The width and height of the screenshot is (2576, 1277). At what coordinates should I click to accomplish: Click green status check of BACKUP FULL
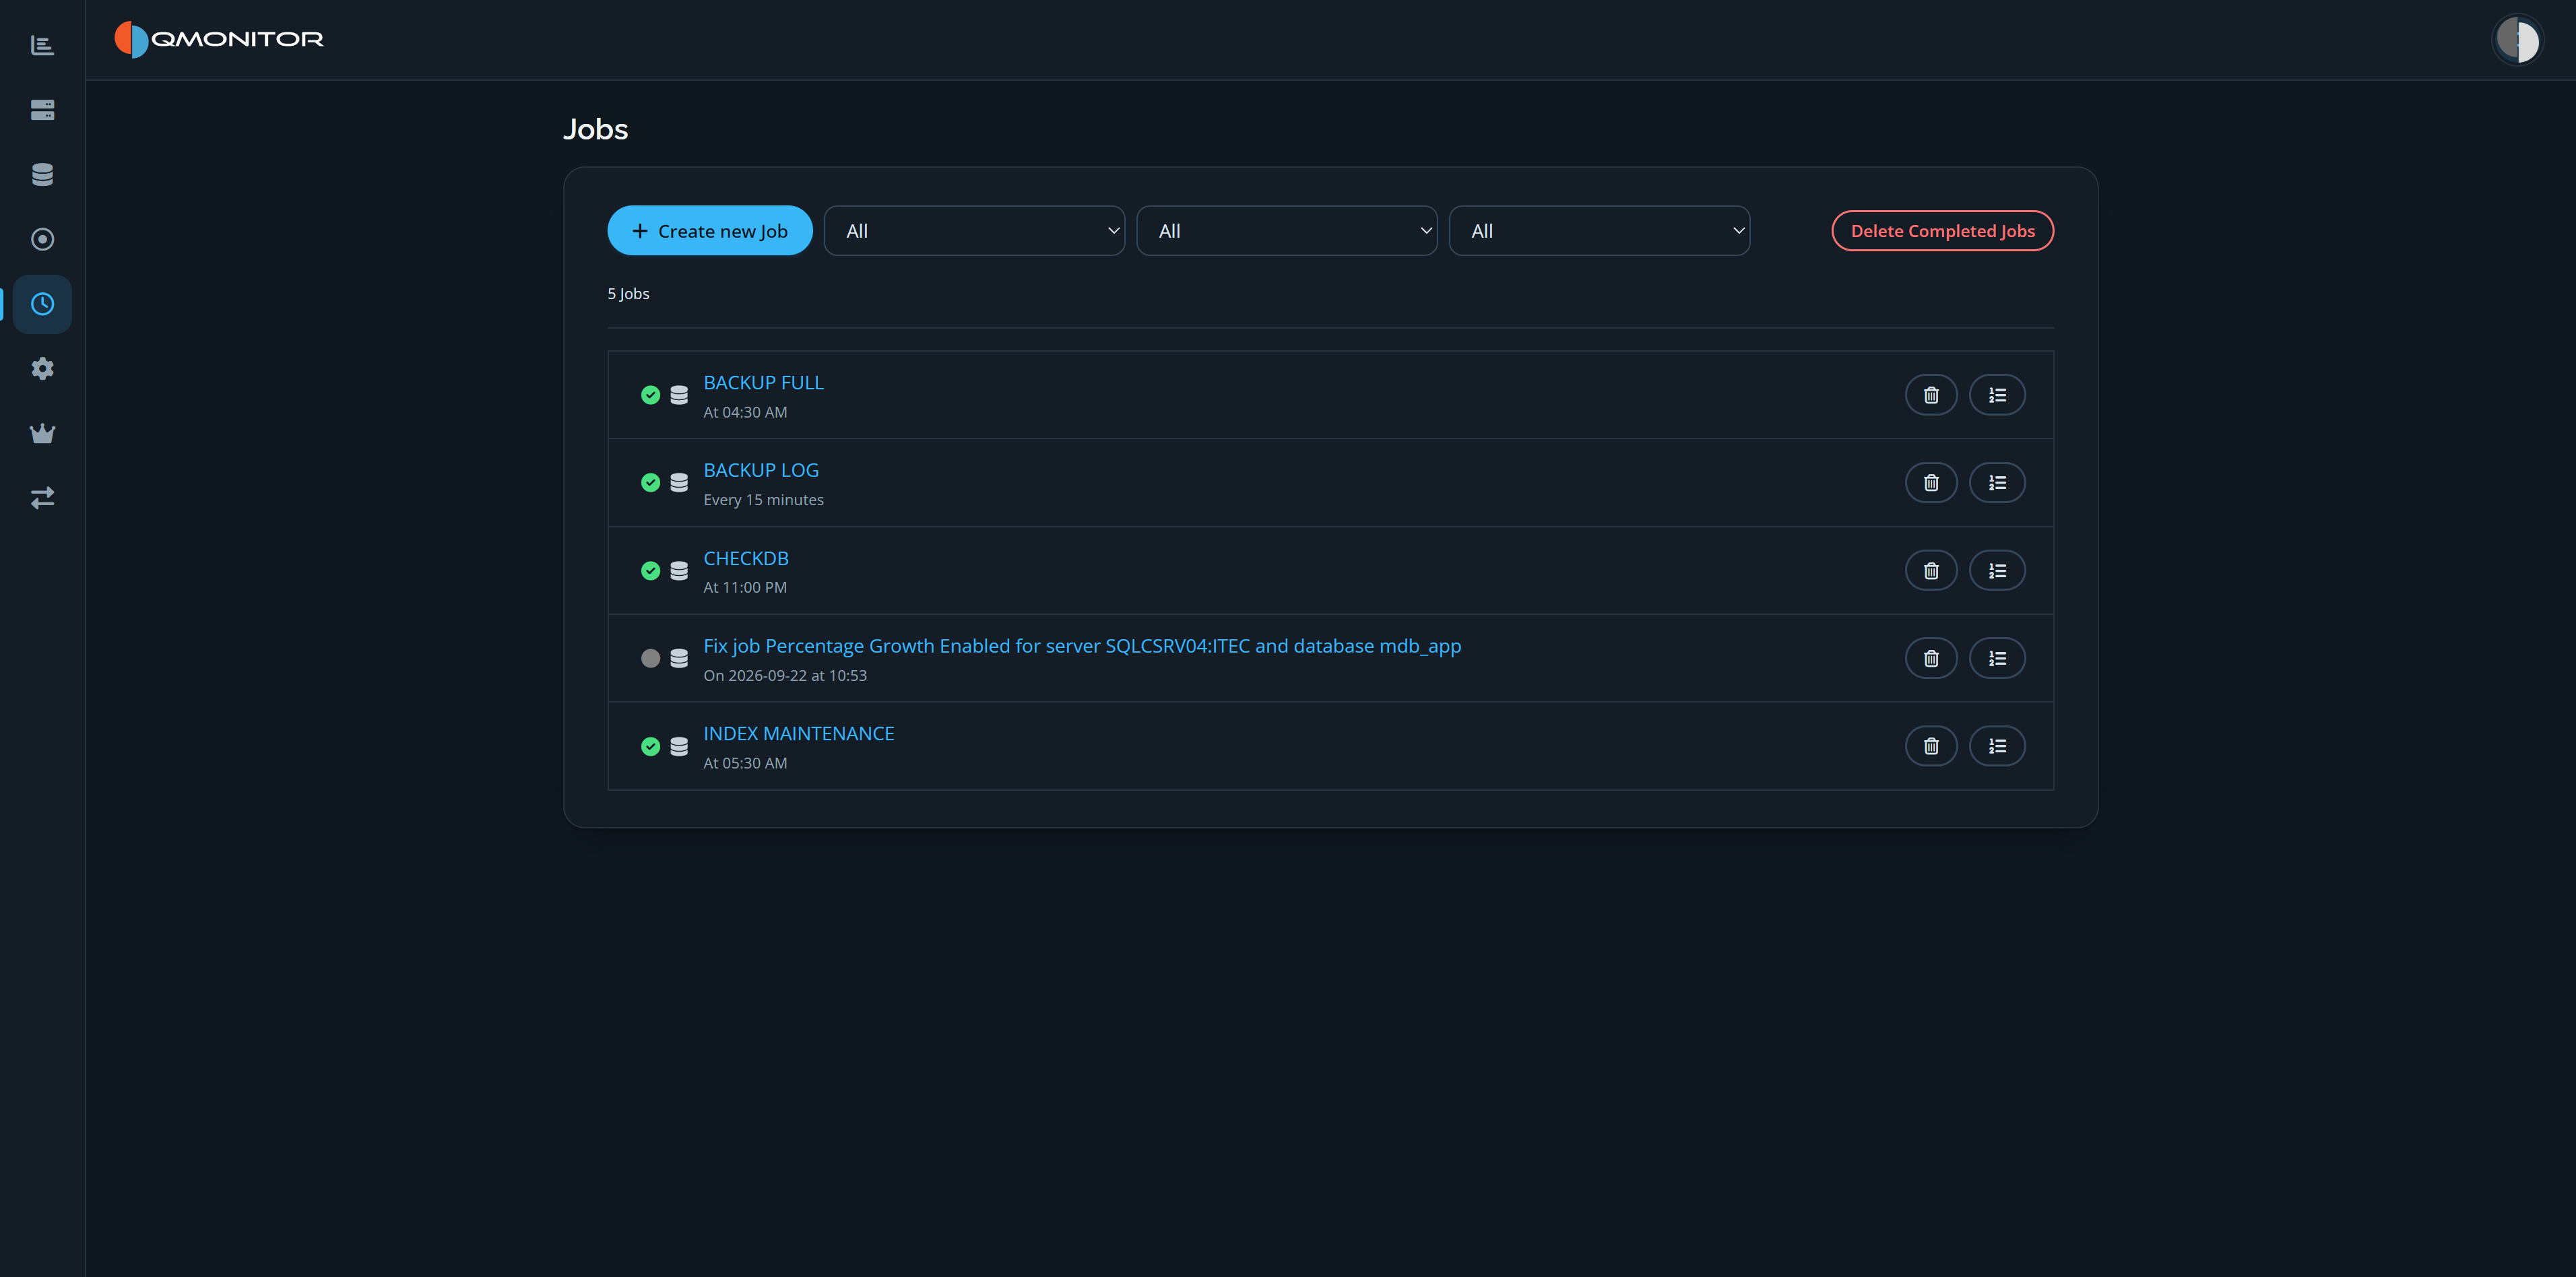pyautogui.click(x=651, y=395)
